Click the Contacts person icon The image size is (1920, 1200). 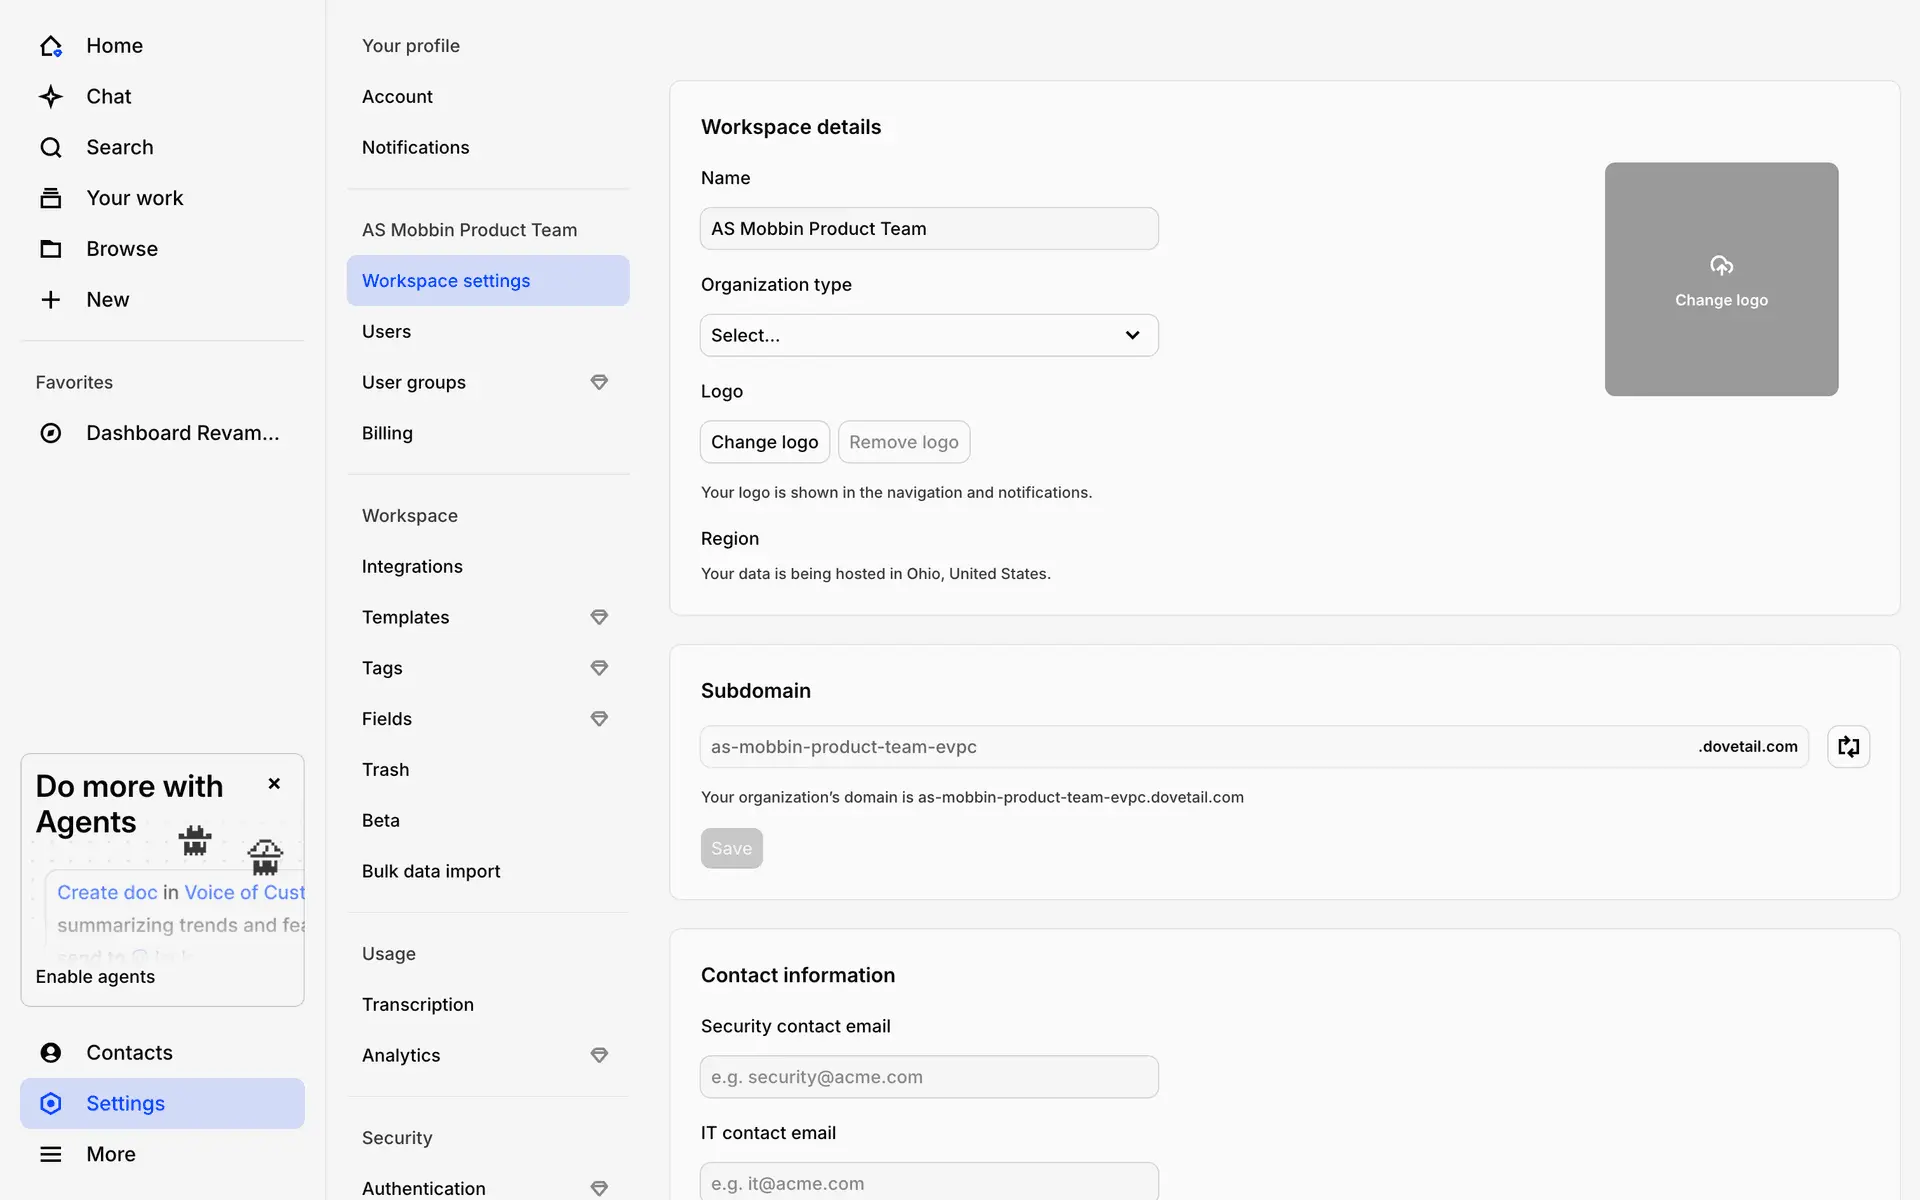tap(51, 1052)
